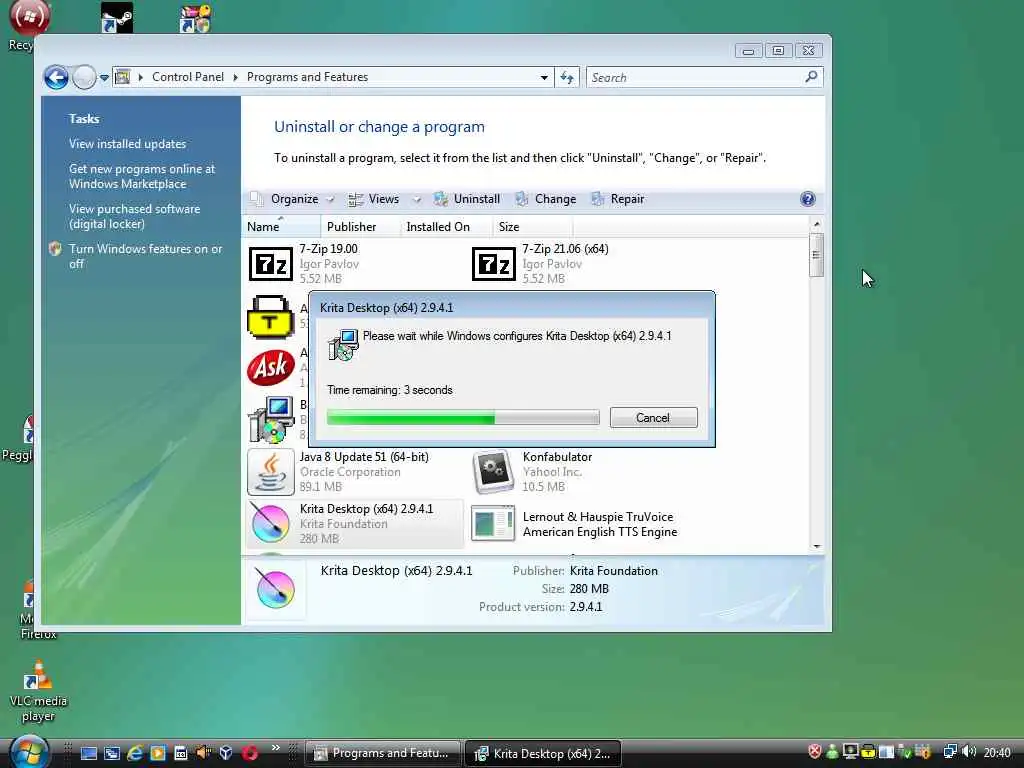Open the recent pages dropdown arrow
This screenshot has height=768, width=1024.
point(104,78)
